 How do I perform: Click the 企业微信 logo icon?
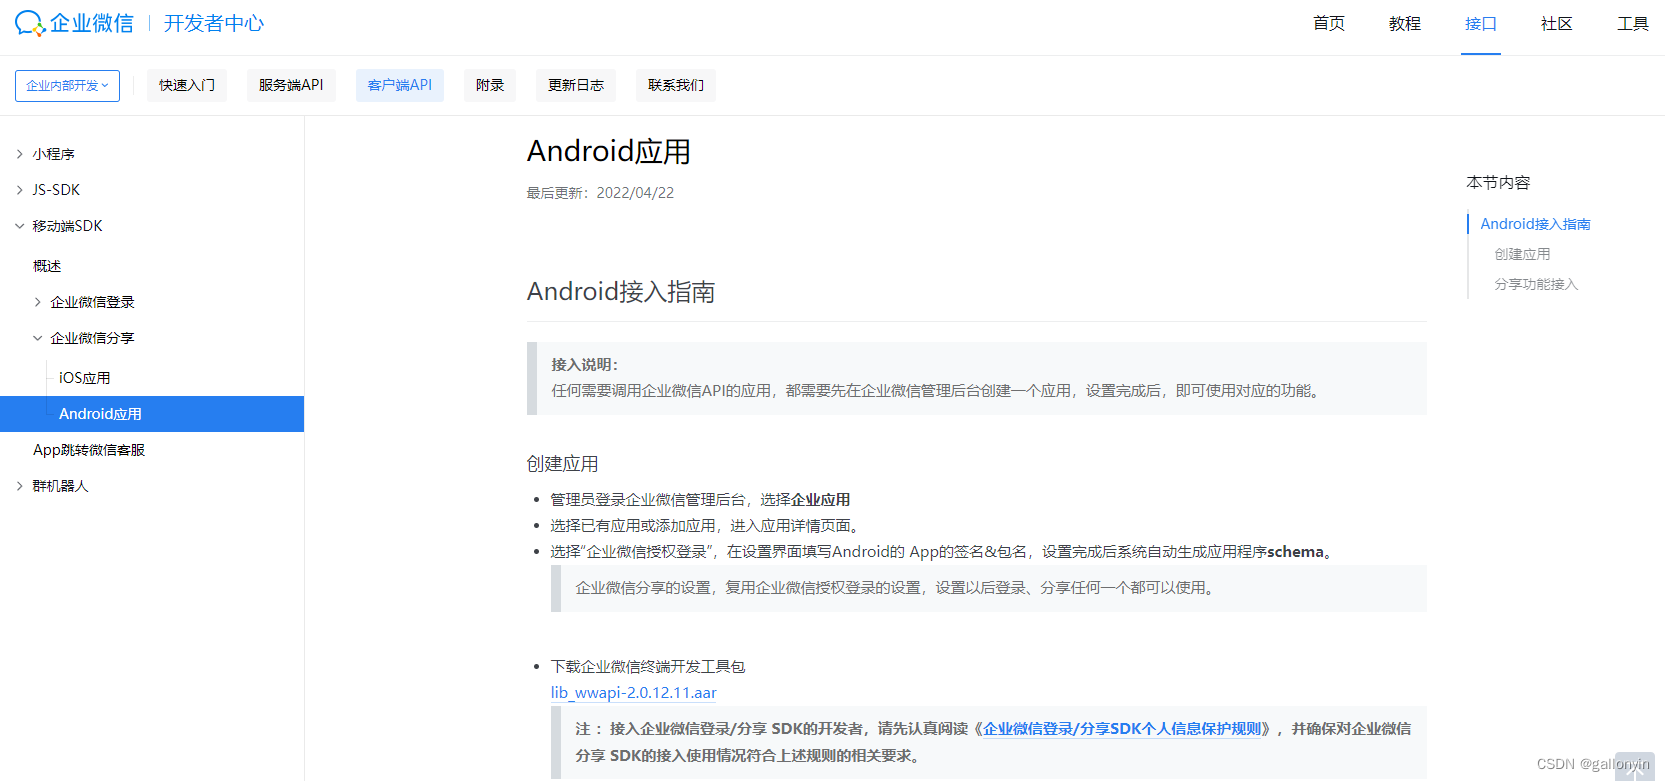[30, 23]
